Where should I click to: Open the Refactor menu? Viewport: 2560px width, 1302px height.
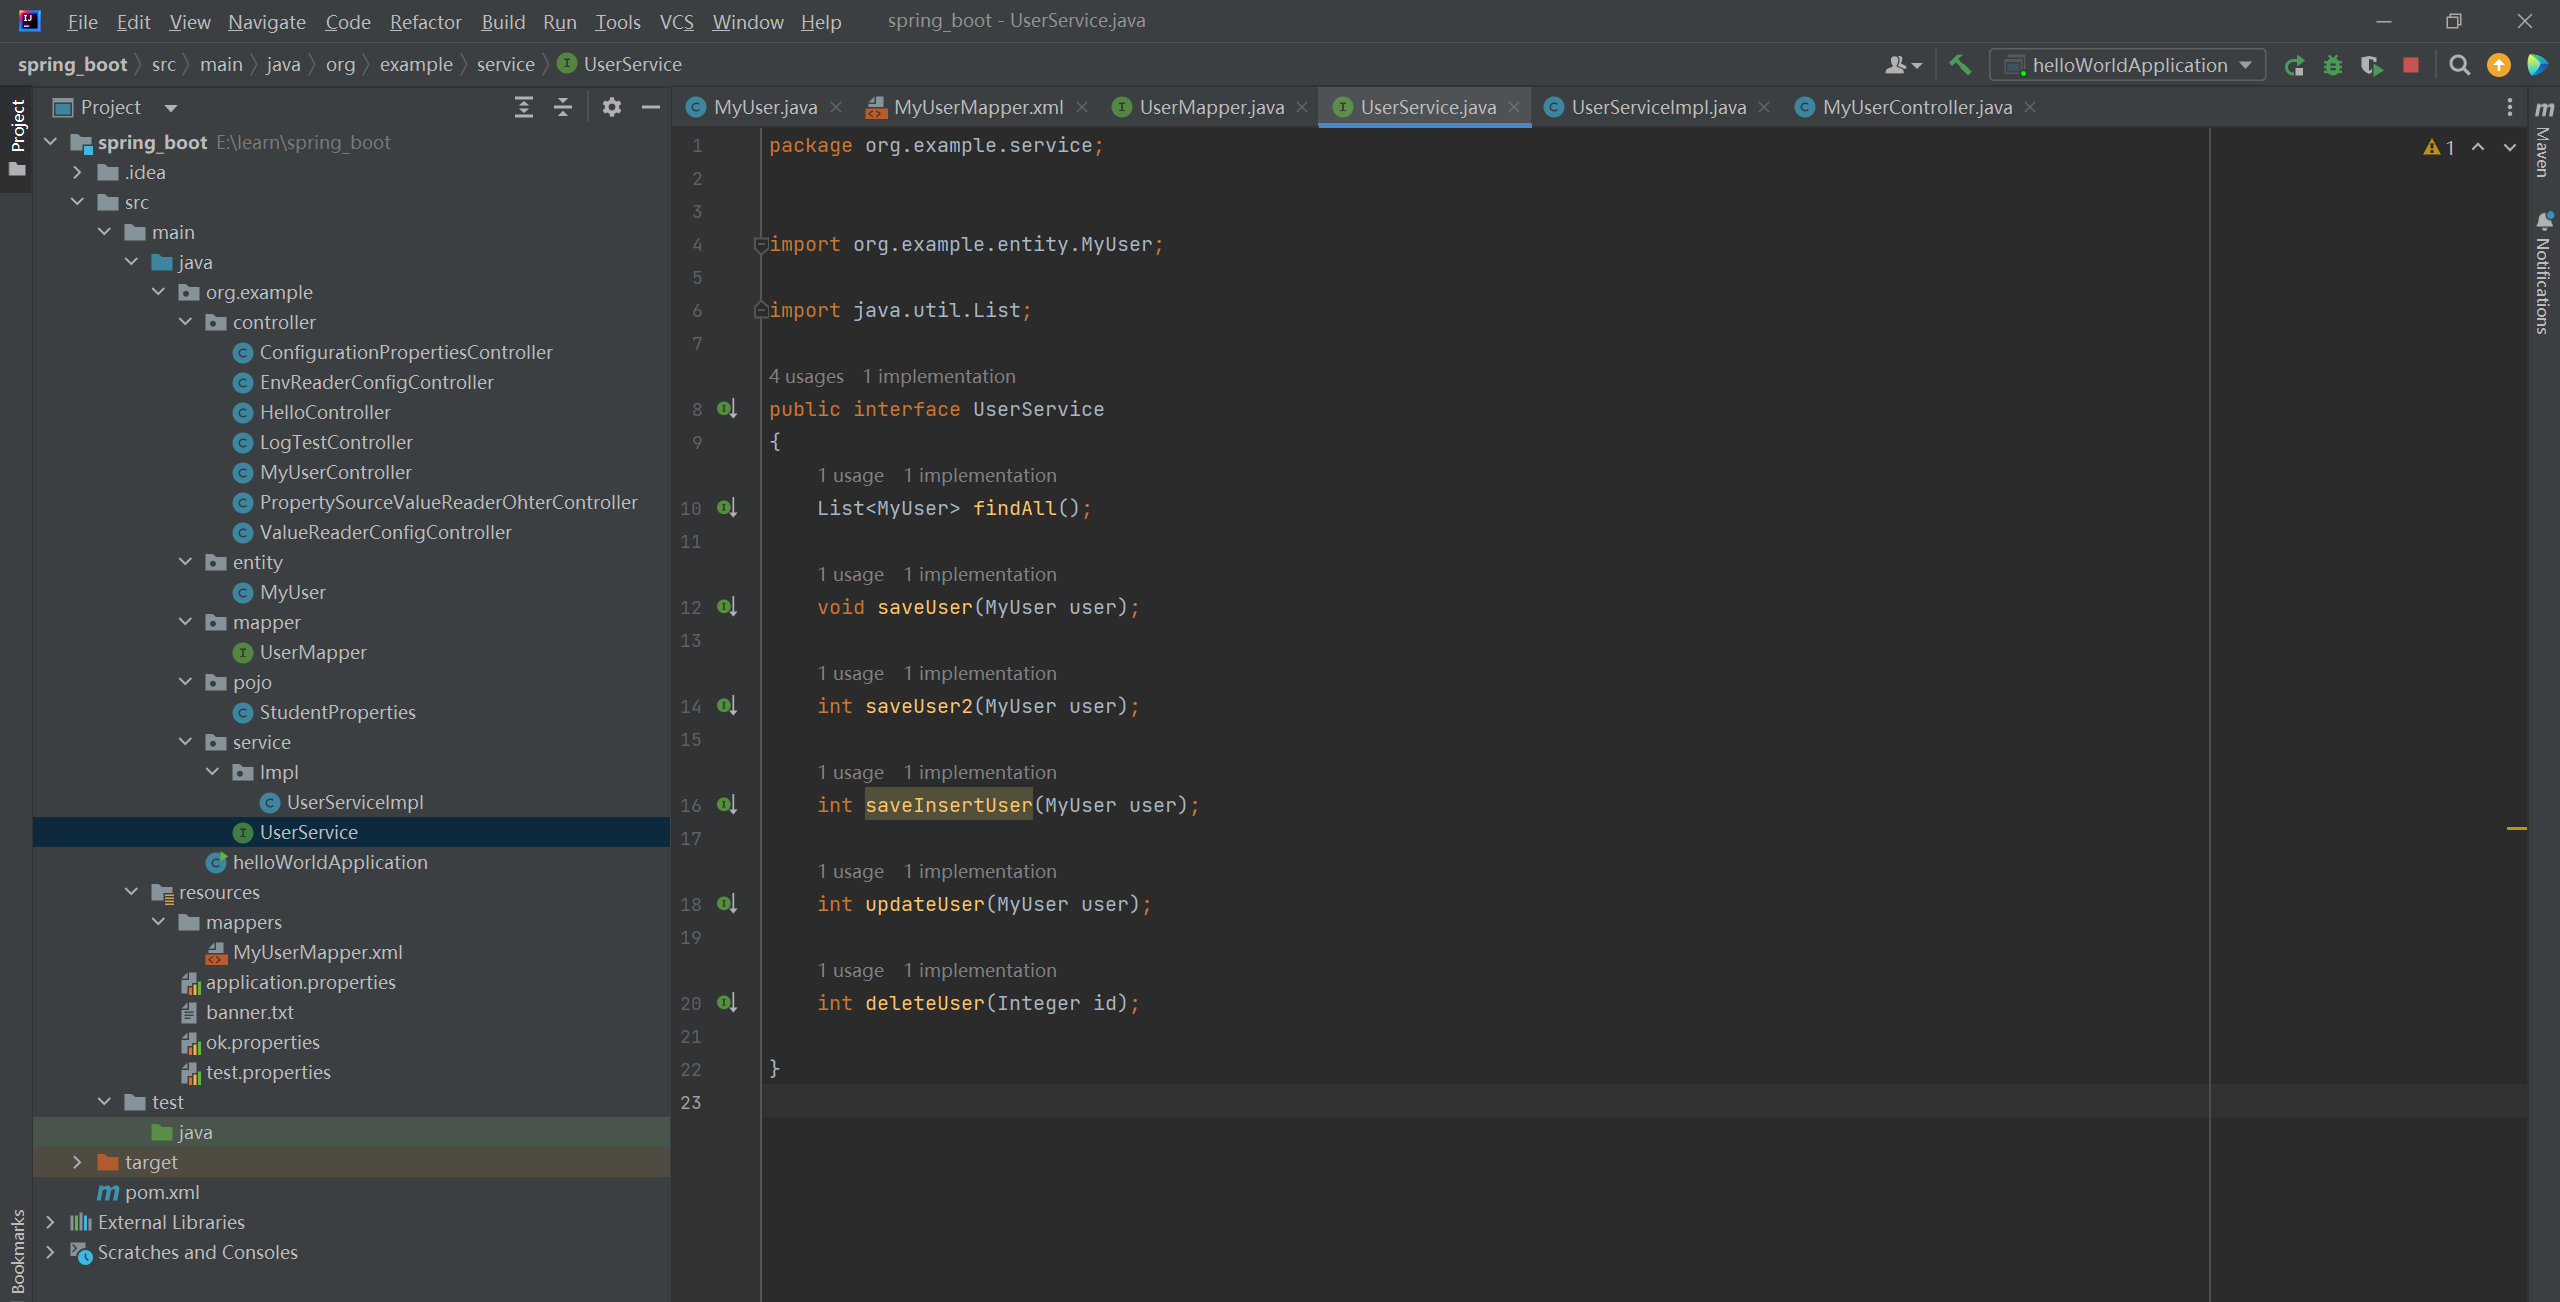tap(425, 21)
